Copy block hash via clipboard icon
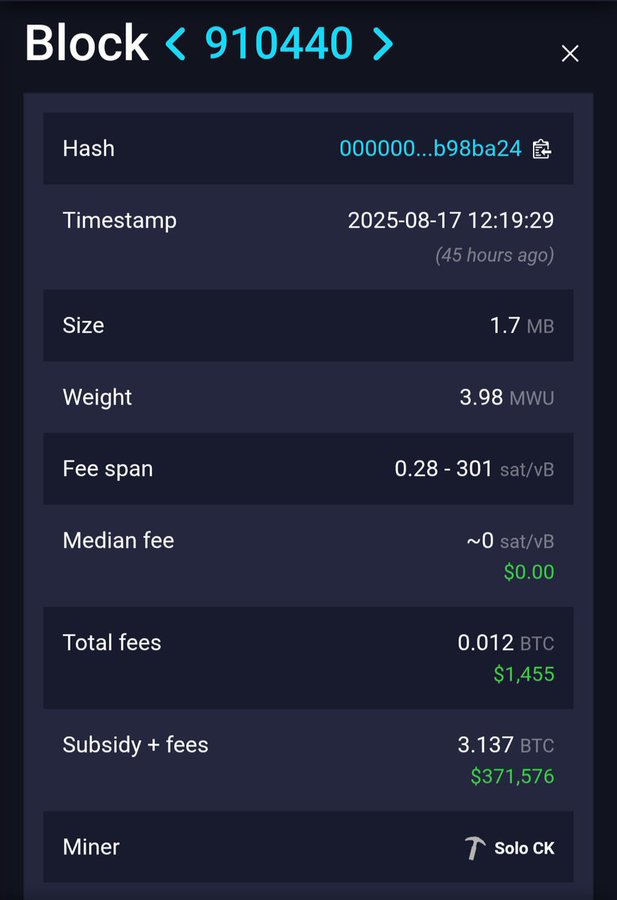 tap(542, 149)
